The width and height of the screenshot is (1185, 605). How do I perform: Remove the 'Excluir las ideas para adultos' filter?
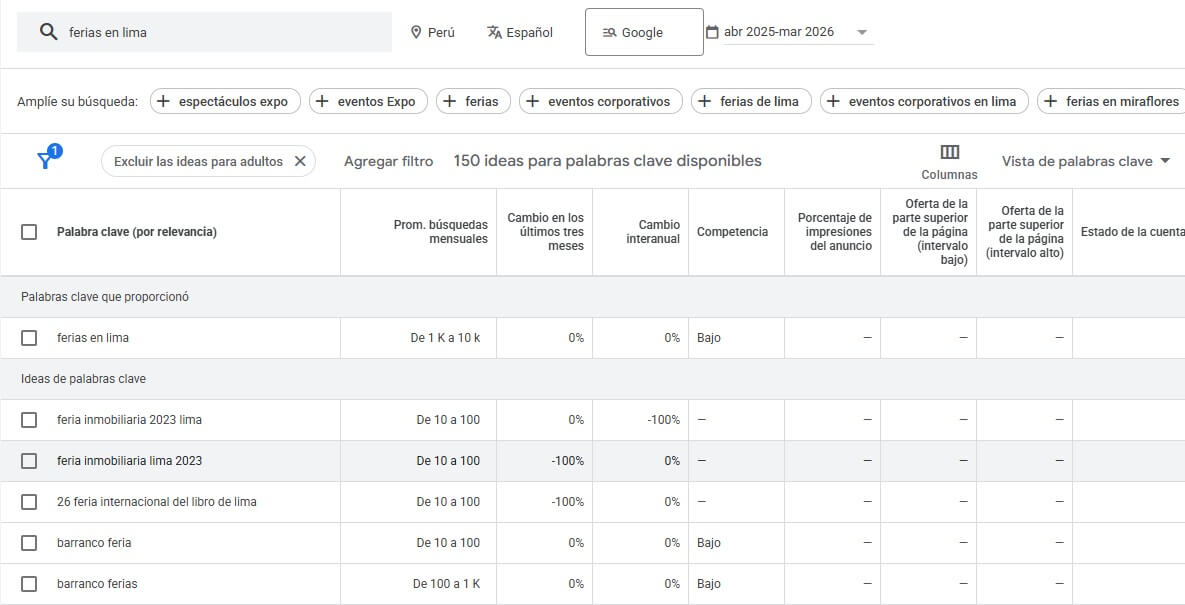pos(300,161)
